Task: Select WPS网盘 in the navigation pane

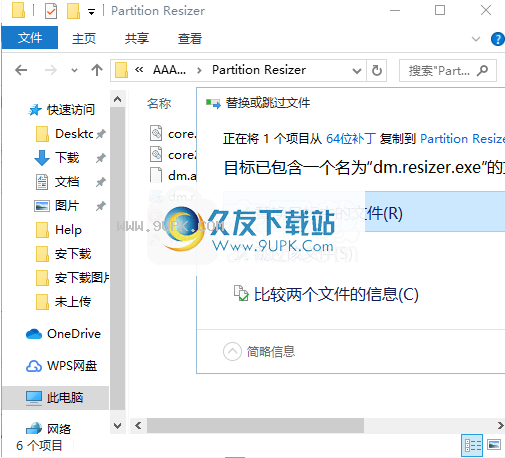Action: (62, 366)
